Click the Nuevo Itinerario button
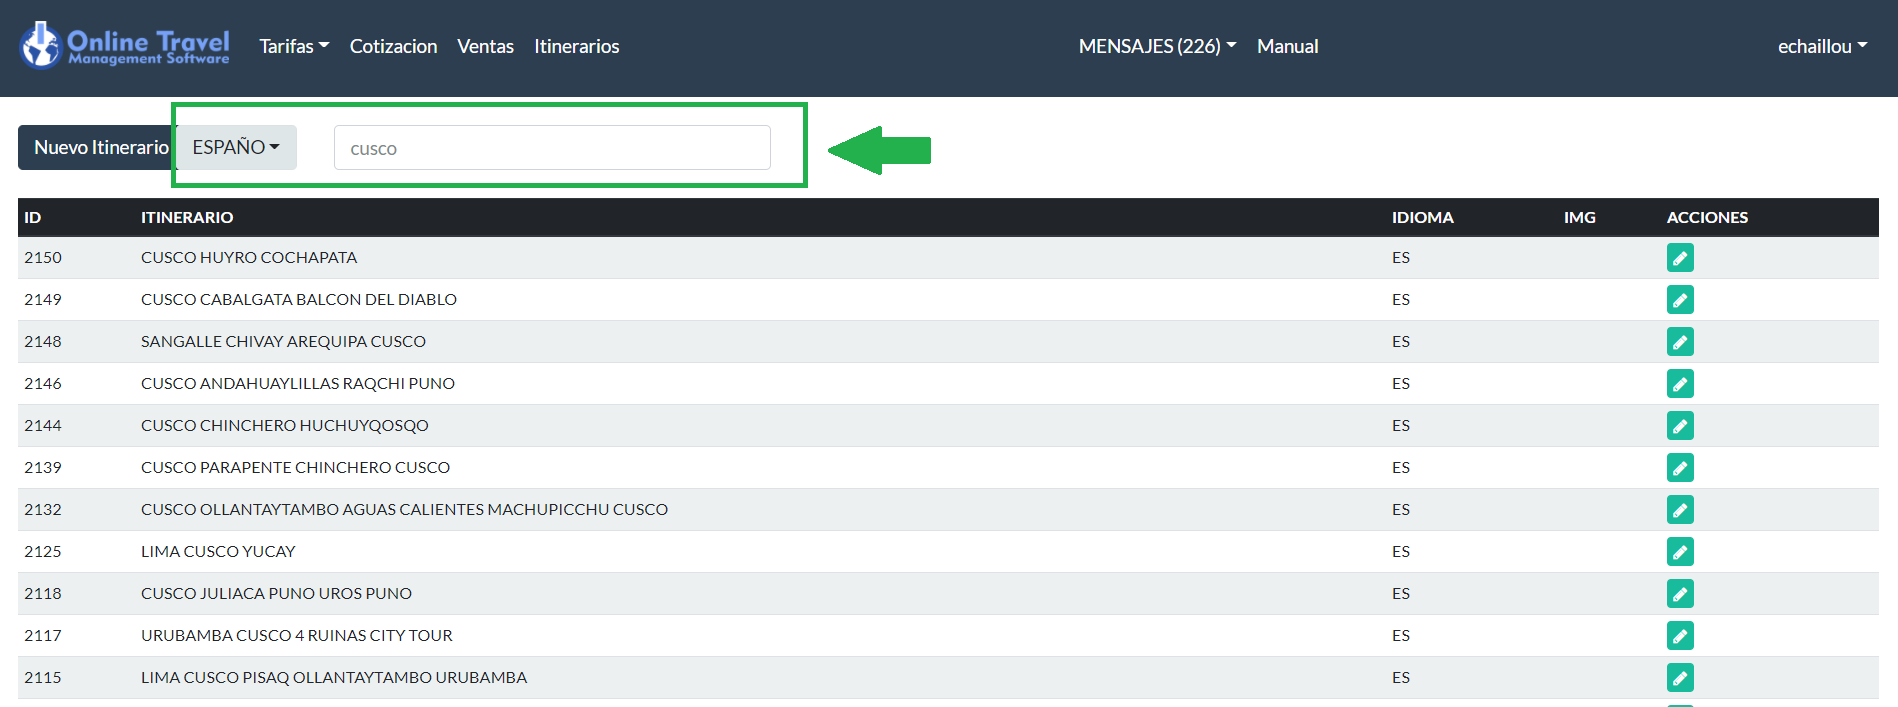1898x707 pixels. [x=99, y=148]
